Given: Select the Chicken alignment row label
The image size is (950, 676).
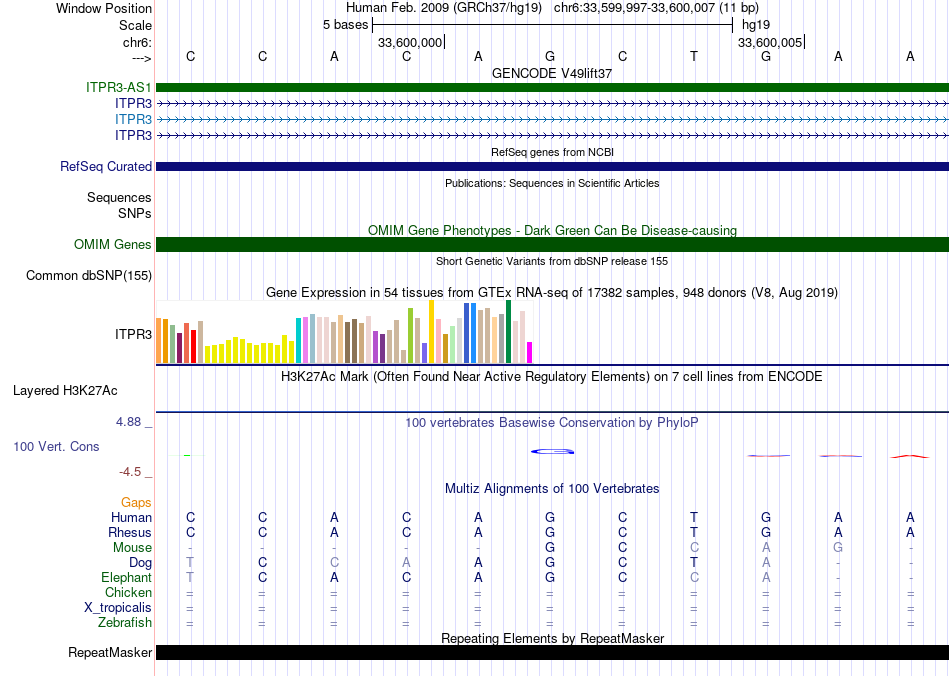Looking at the screenshot, I should pos(128,592).
